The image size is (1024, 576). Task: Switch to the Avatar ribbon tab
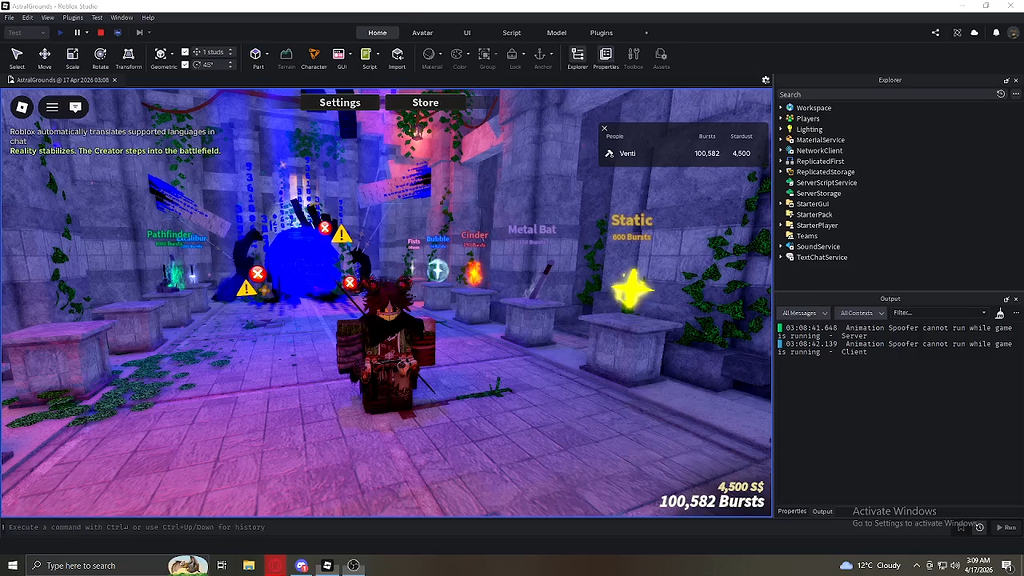tap(423, 33)
